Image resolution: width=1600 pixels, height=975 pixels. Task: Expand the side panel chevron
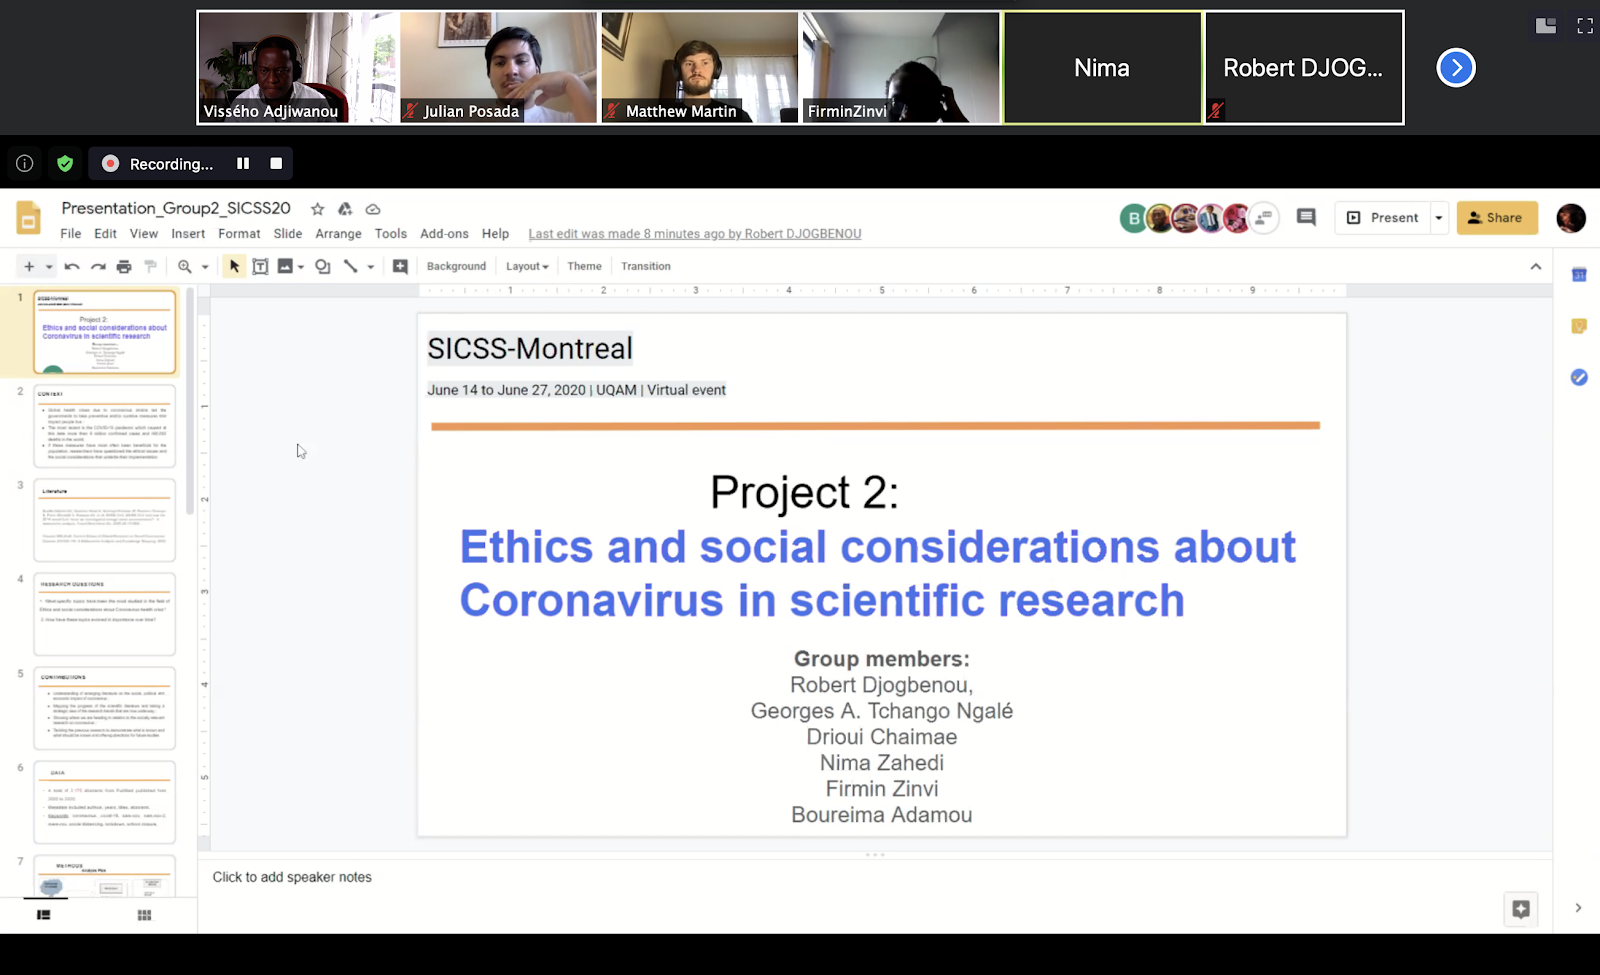point(1578,908)
